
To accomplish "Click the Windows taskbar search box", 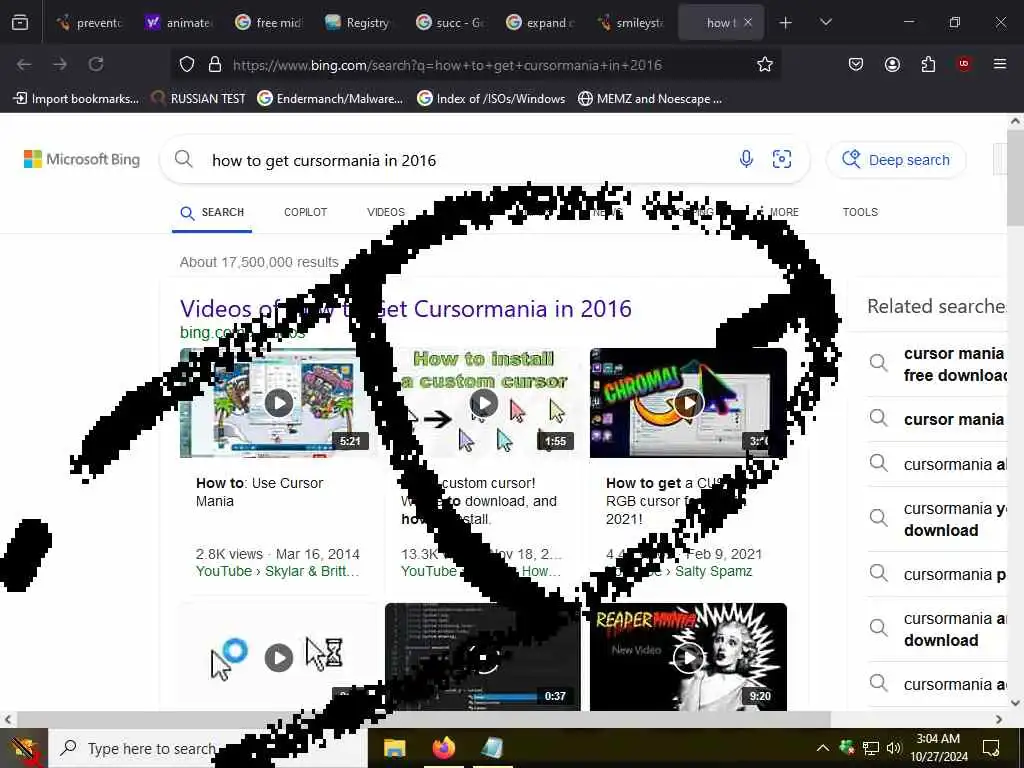I will [208, 748].
